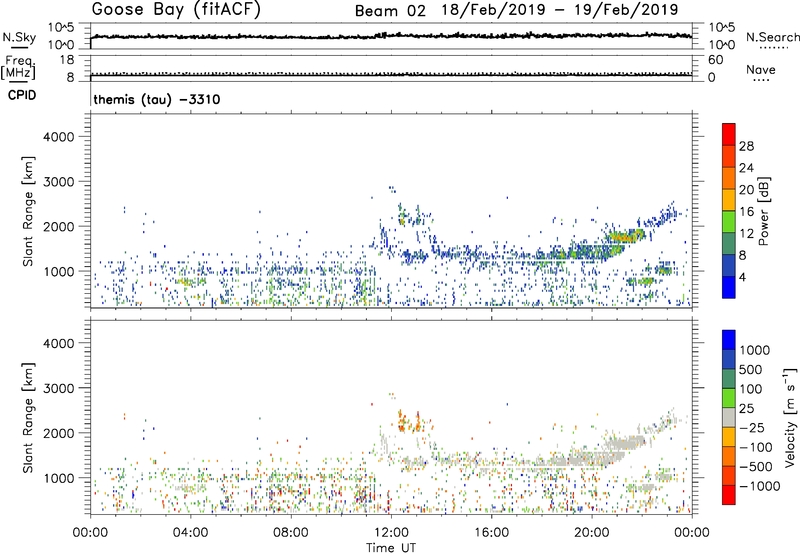Click the "08:00" time axis label
800x554 pixels.
[x=291, y=533]
